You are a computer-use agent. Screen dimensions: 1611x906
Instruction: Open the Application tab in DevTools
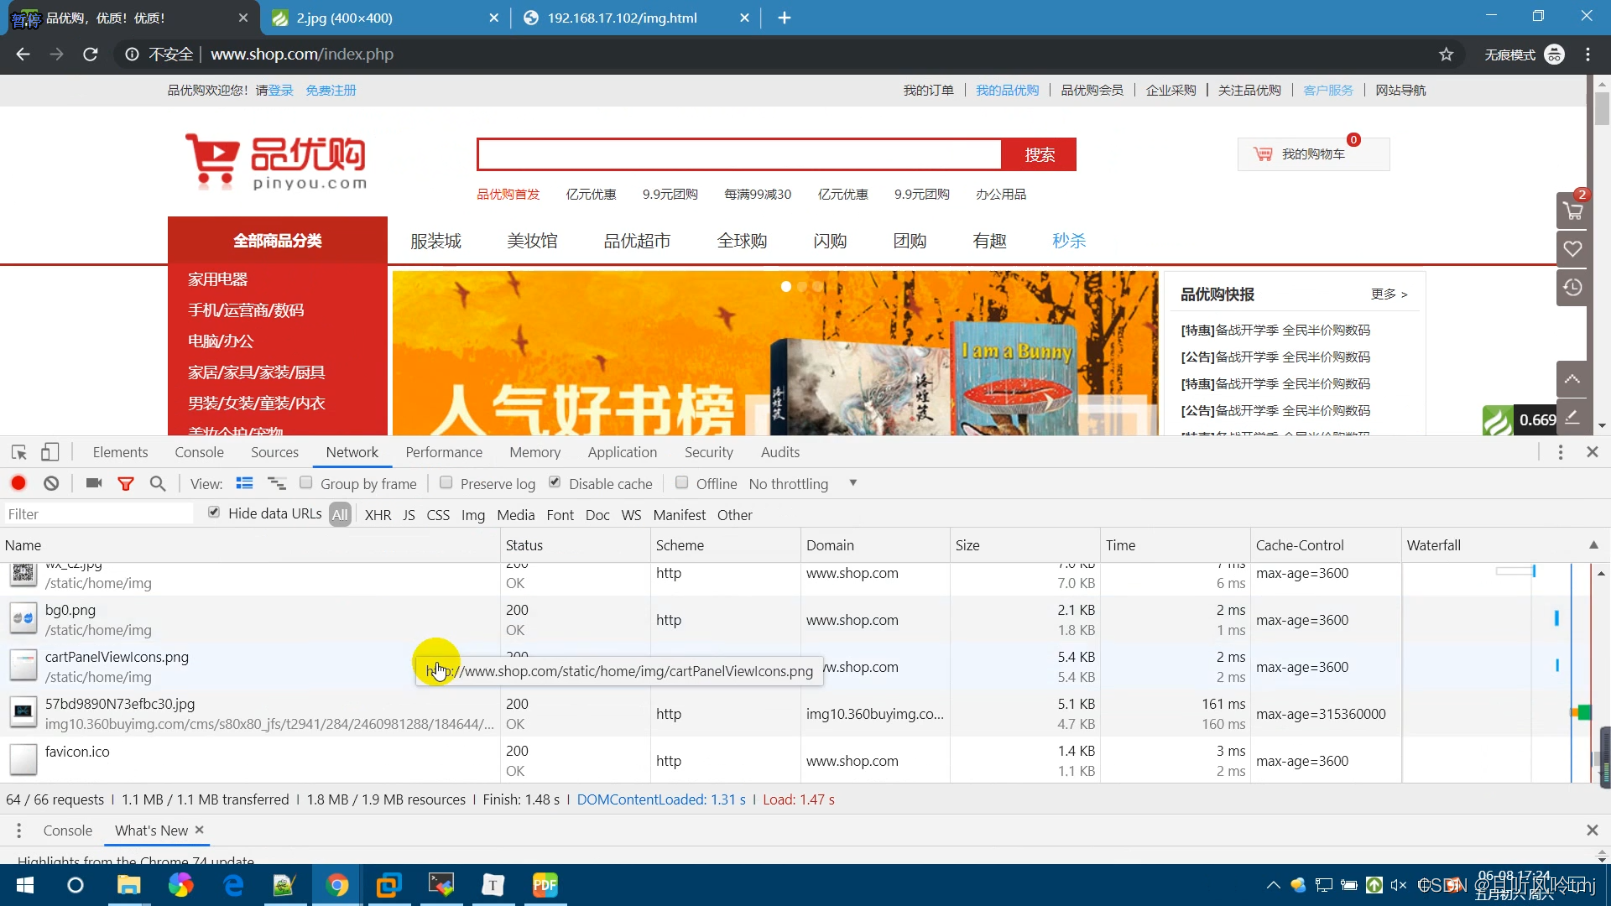pos(622,452)
